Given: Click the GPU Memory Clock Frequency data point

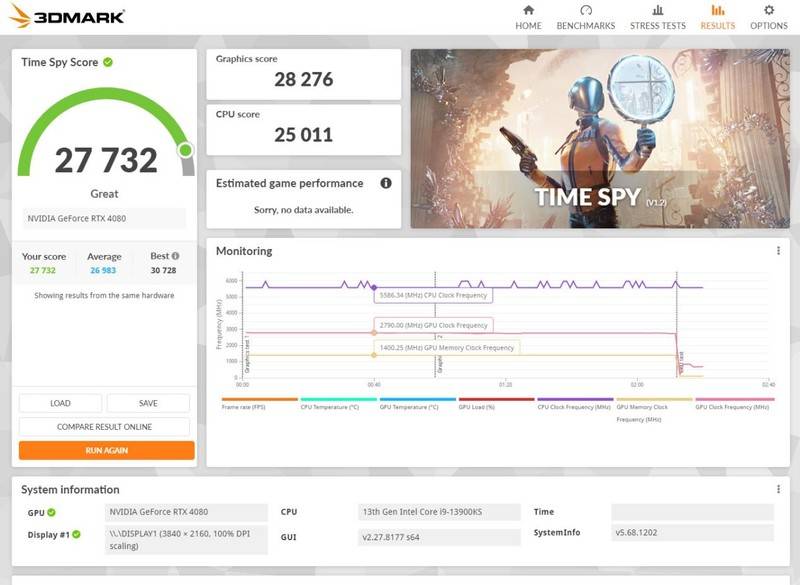Looking at the screenshot, I should pyautogui.click(x=374, y=355).
